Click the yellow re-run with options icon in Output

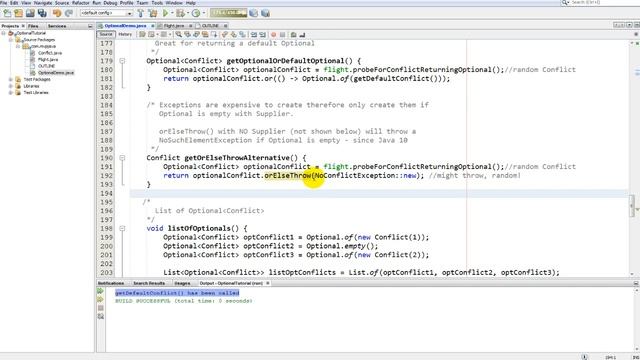(x=100, y=300)
